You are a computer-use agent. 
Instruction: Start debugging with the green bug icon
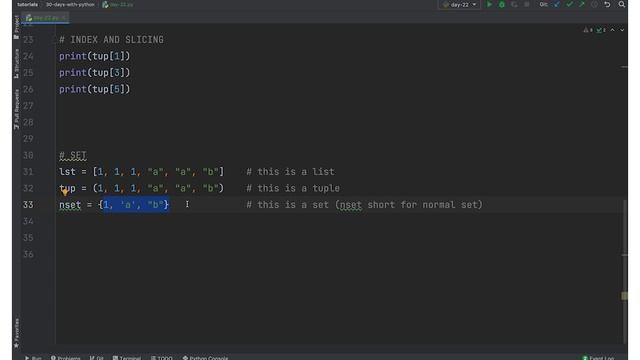(x=502, y=4)
